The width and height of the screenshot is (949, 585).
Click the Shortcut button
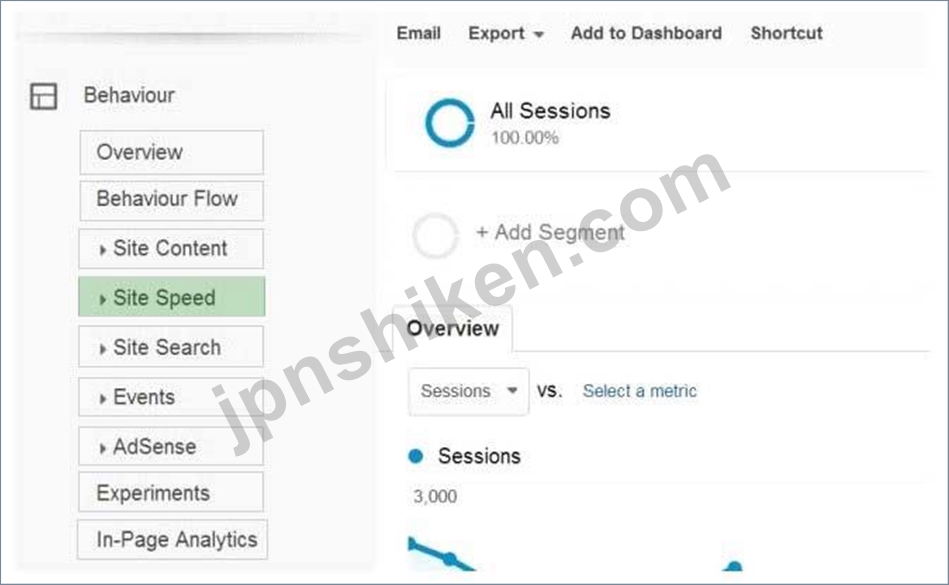(786, 33)
